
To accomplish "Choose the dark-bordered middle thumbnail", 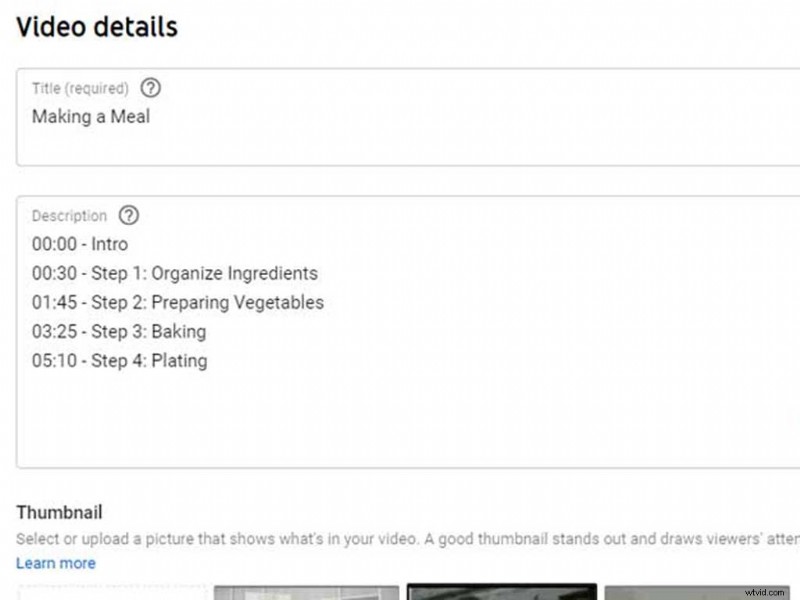I will [502, 592].
